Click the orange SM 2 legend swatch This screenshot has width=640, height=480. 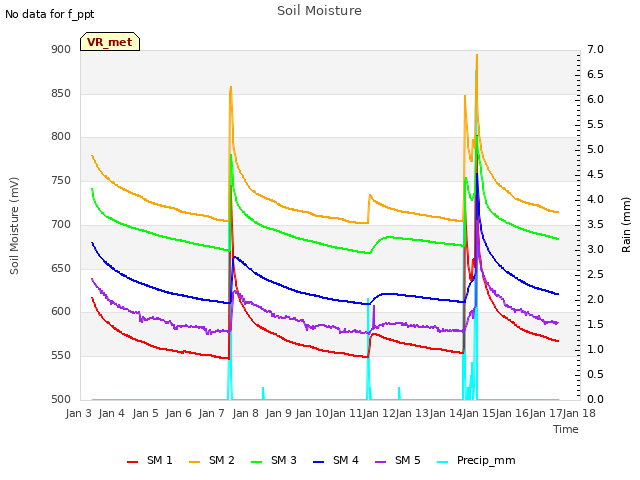pos(195,462)
